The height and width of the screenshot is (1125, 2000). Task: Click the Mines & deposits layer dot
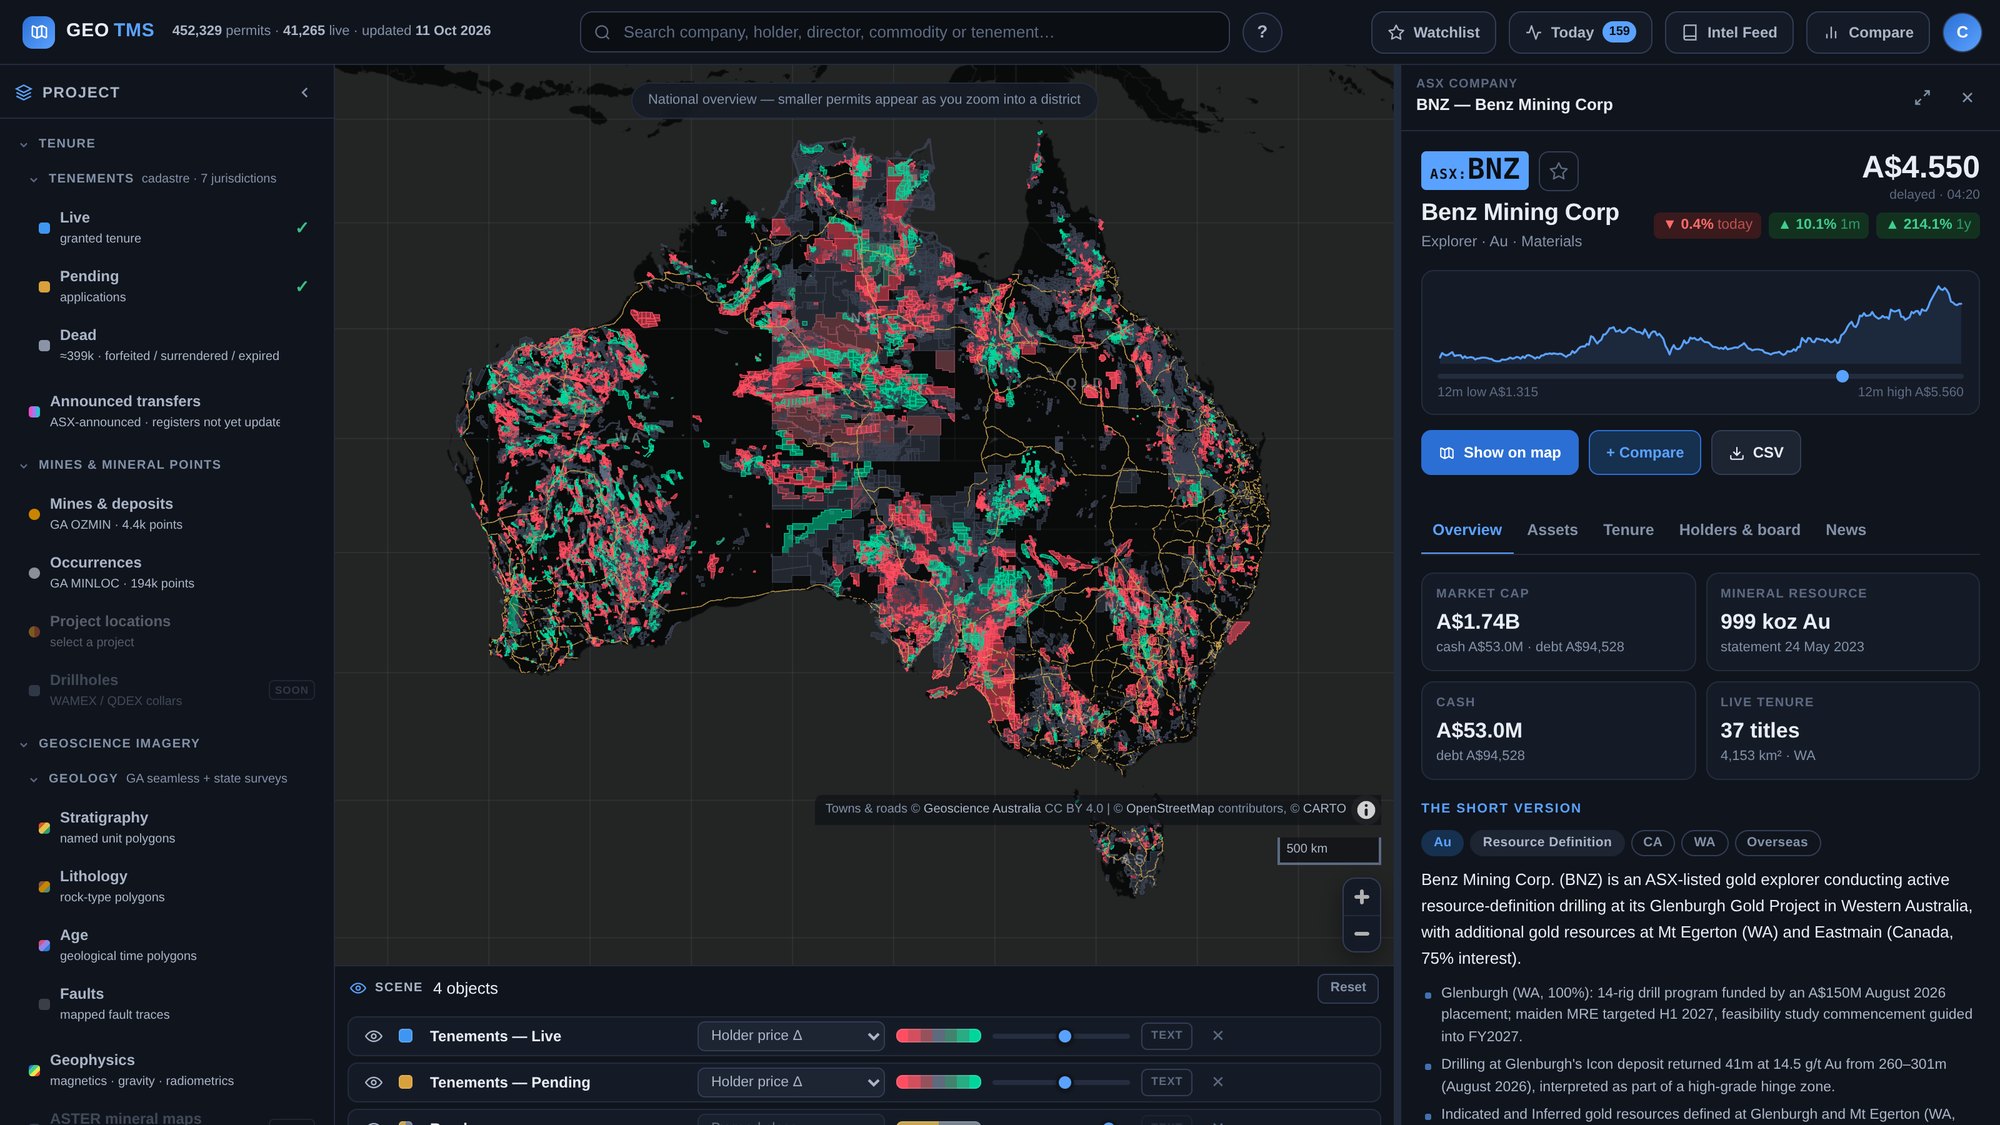coord(34,515)
